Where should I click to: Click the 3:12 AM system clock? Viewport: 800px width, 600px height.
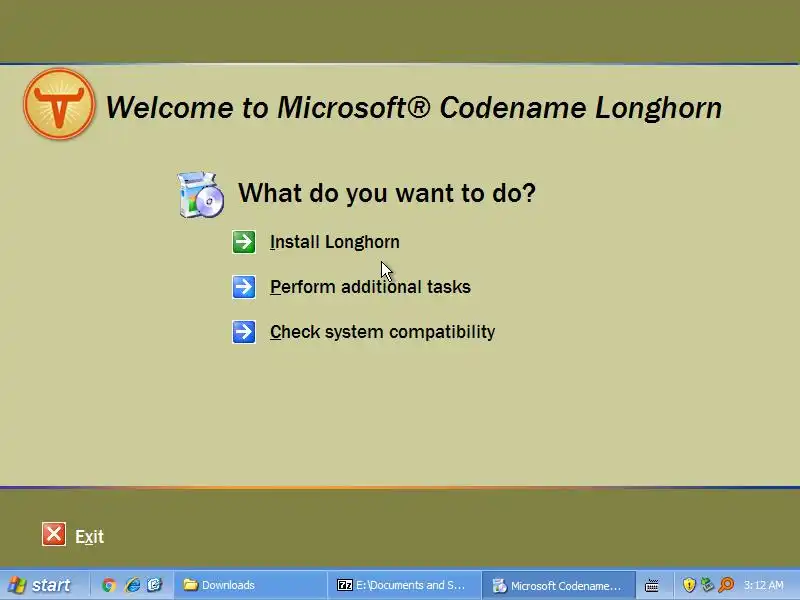(x=763, y=585)
